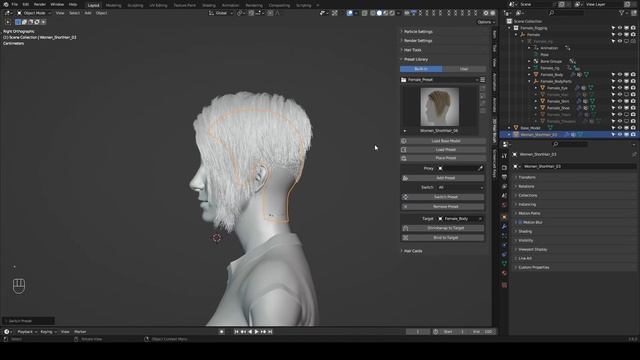Expand the Hair Cards panel
Screen dimensions: 640x360
[413, 251]
